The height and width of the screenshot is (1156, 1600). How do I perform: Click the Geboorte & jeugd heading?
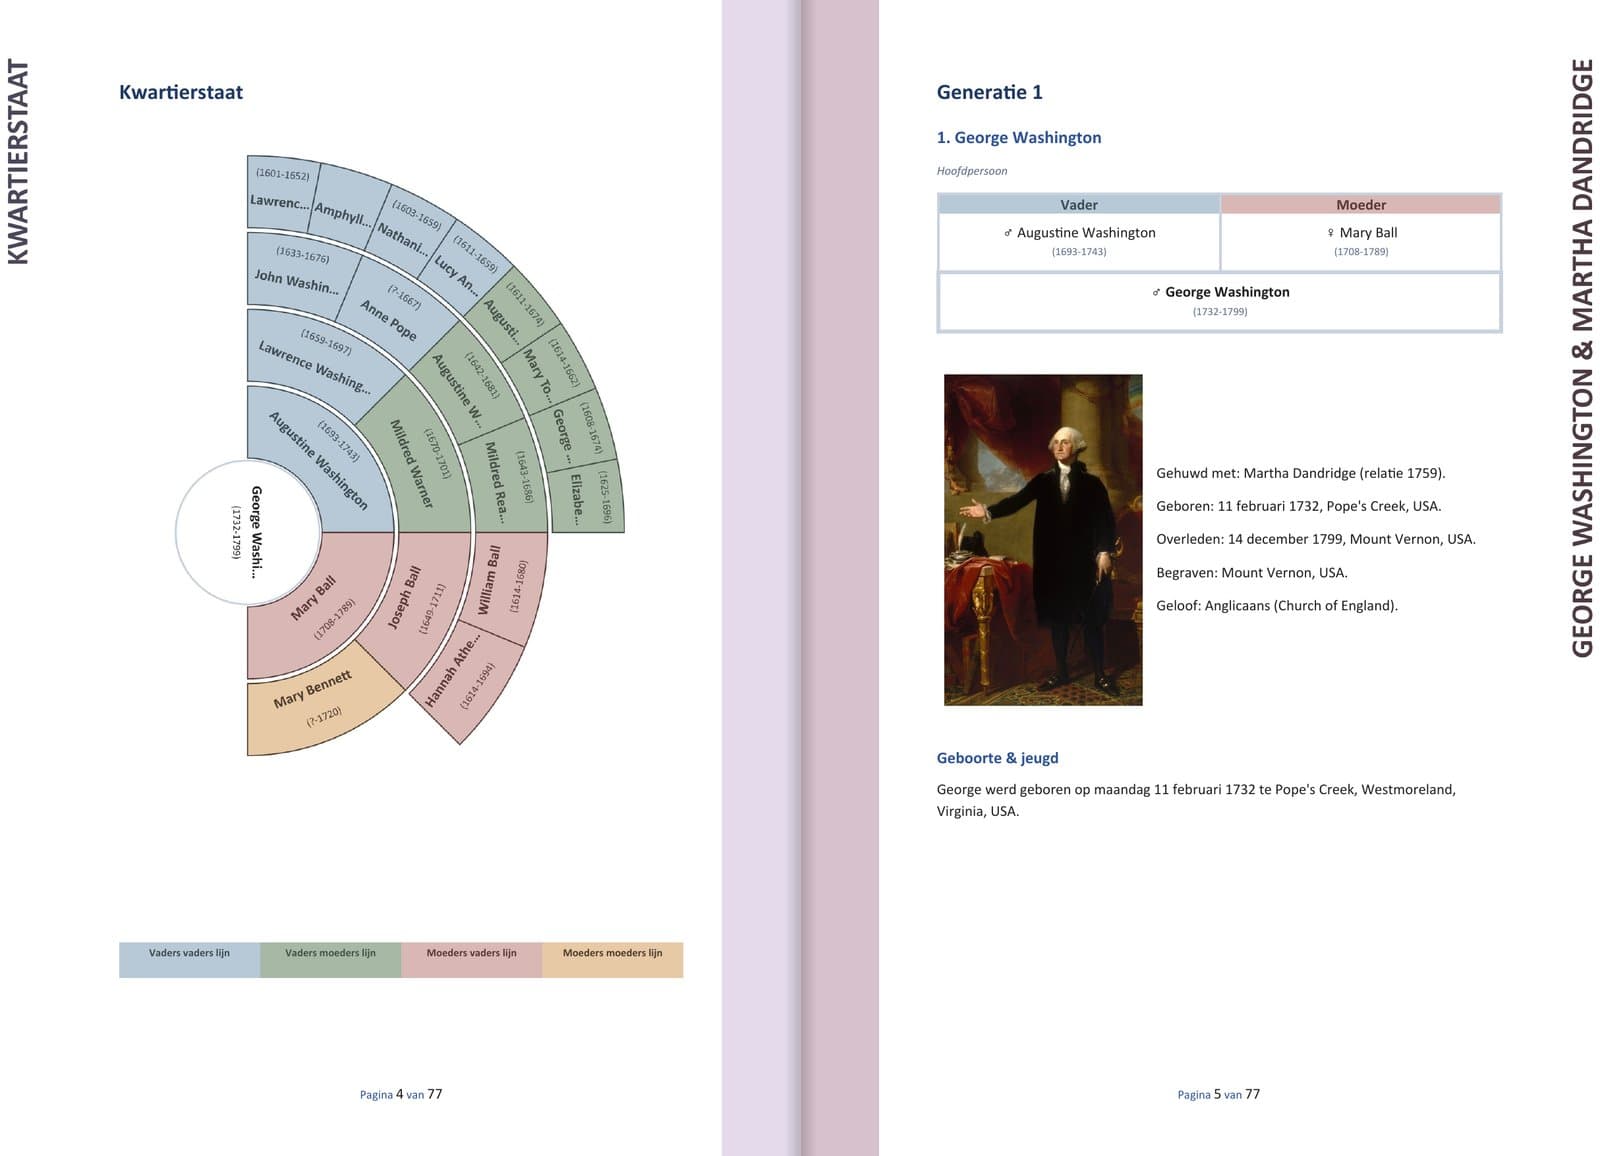997,758
